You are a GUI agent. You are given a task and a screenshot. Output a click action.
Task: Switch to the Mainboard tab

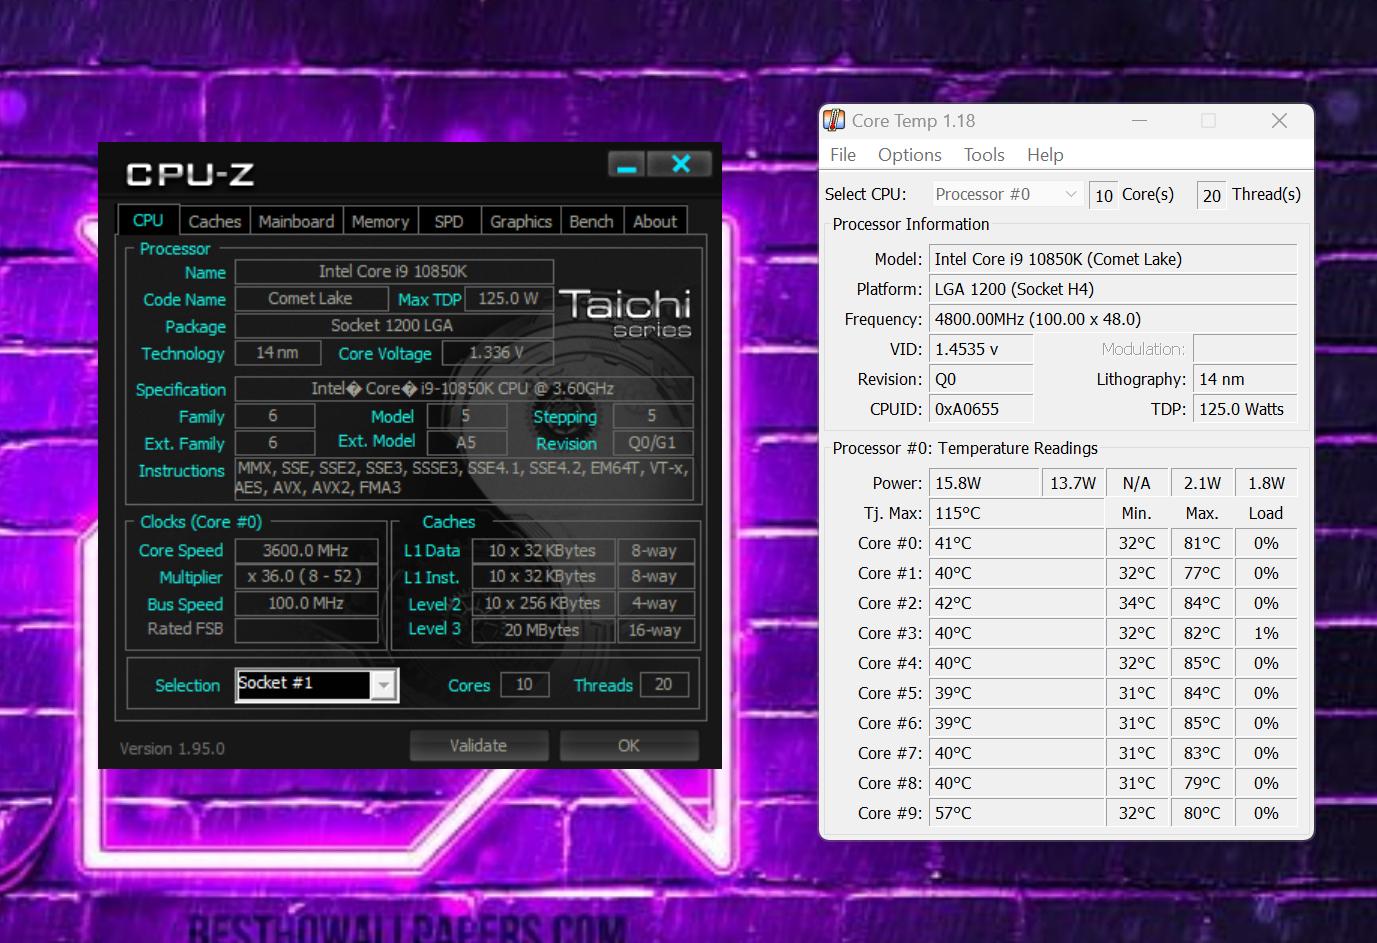click(296, 221)
